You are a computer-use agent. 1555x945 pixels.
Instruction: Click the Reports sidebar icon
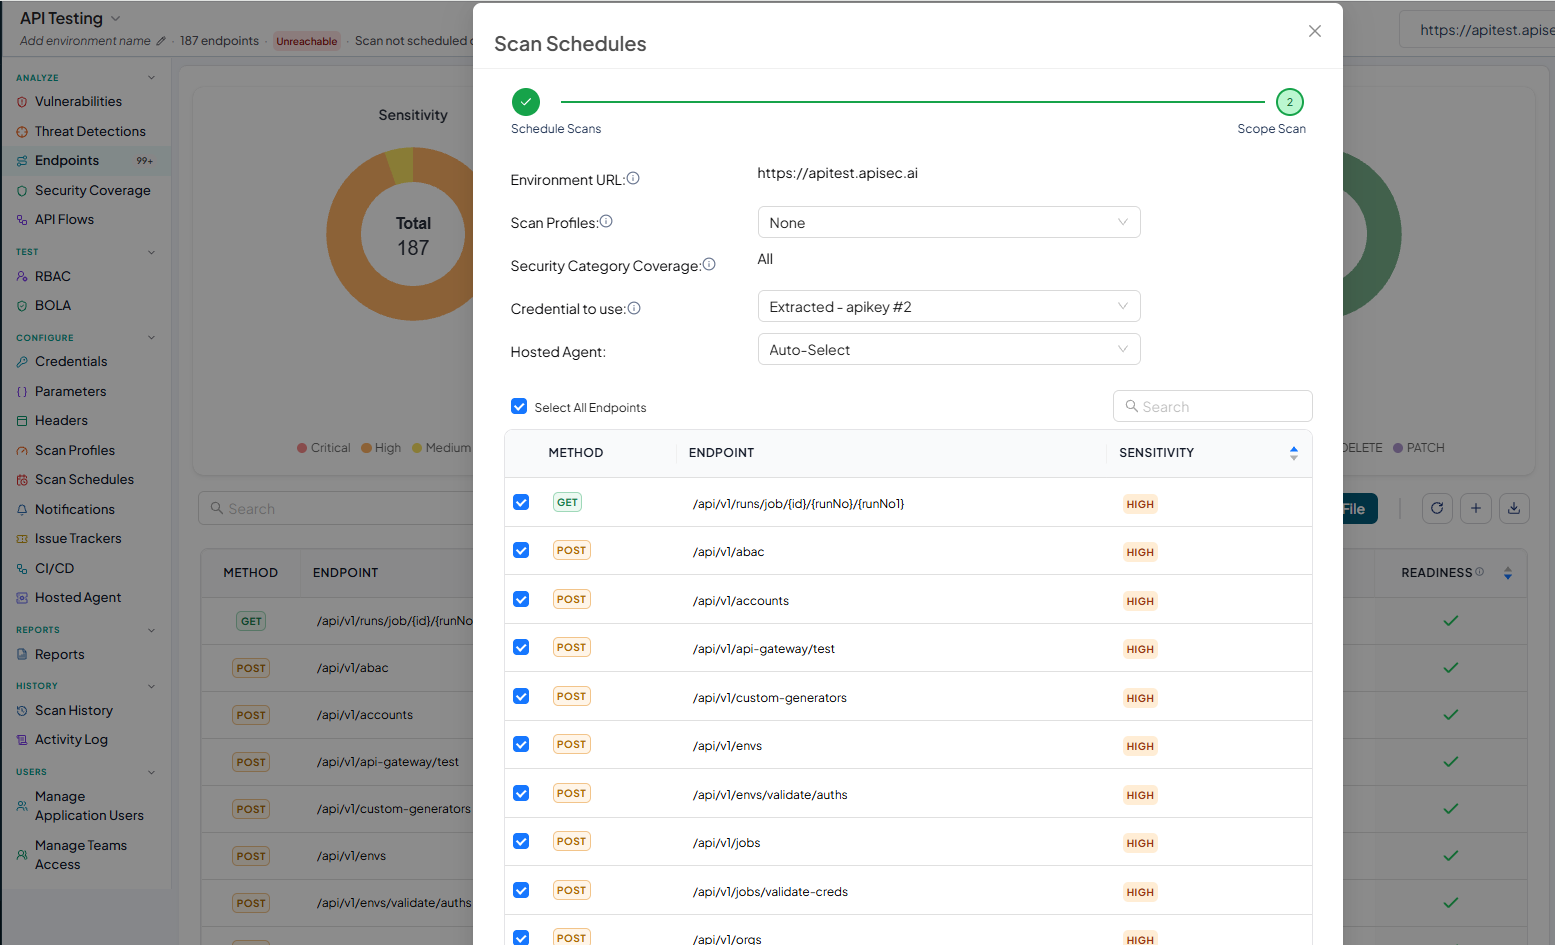tap(22, 655)
